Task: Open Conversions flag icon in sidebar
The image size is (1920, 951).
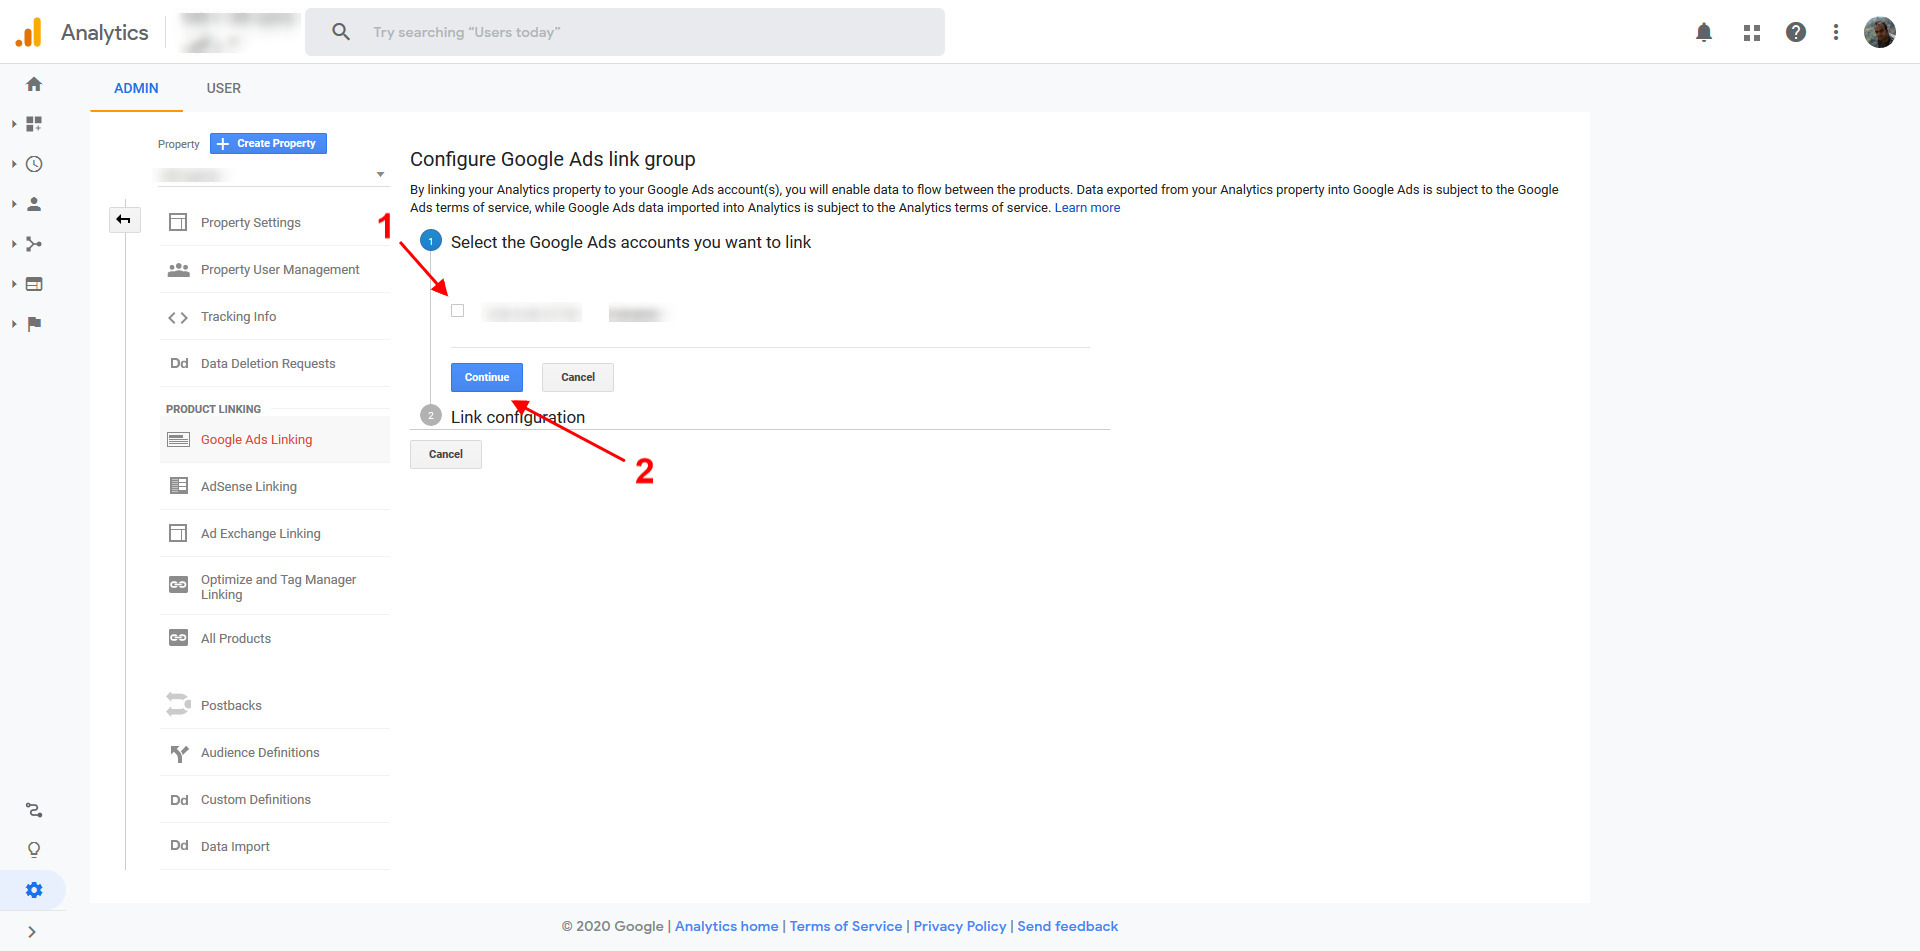Action: (x=34, y=324)
